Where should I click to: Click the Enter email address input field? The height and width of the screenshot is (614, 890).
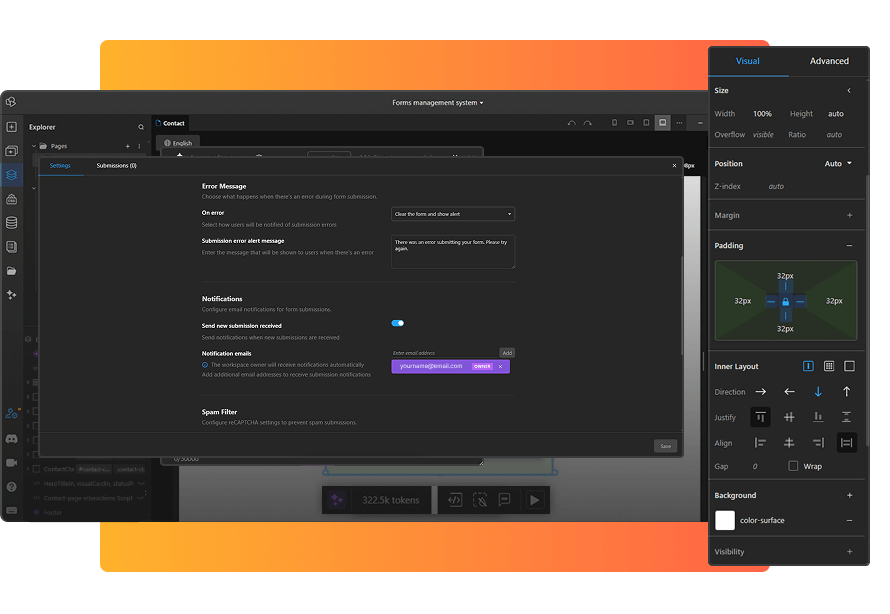(x=440, y=353)
